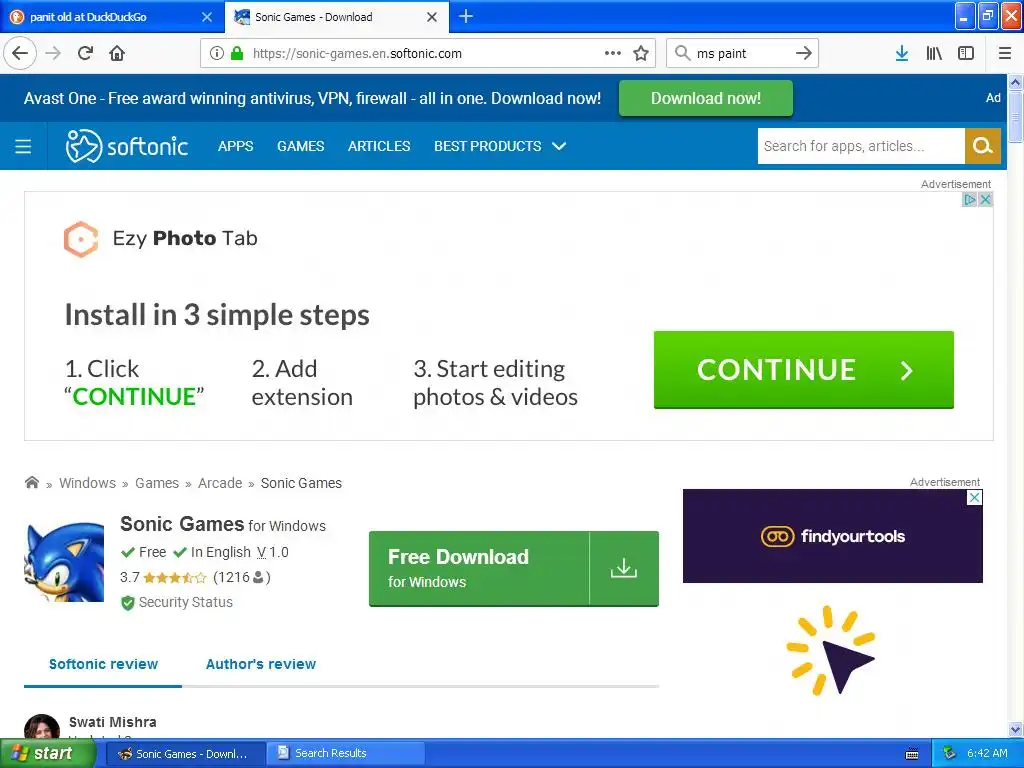Click the Windows breadcrumb link

click(88, 483)
